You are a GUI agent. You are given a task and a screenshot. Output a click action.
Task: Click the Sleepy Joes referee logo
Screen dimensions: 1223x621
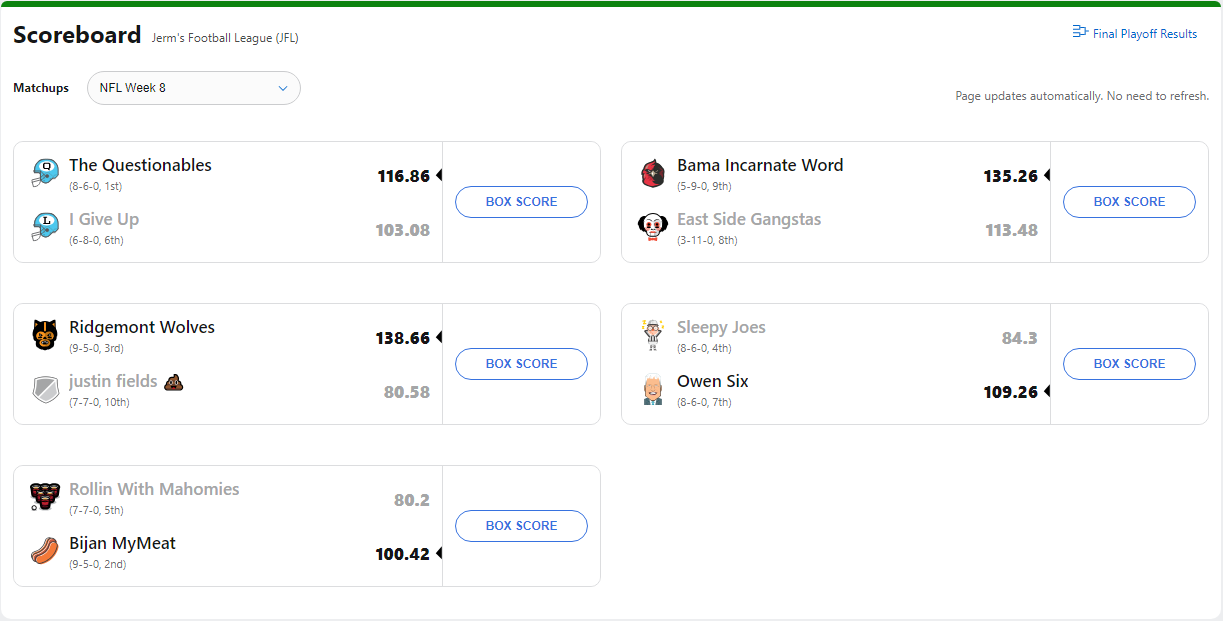[653, 335]
